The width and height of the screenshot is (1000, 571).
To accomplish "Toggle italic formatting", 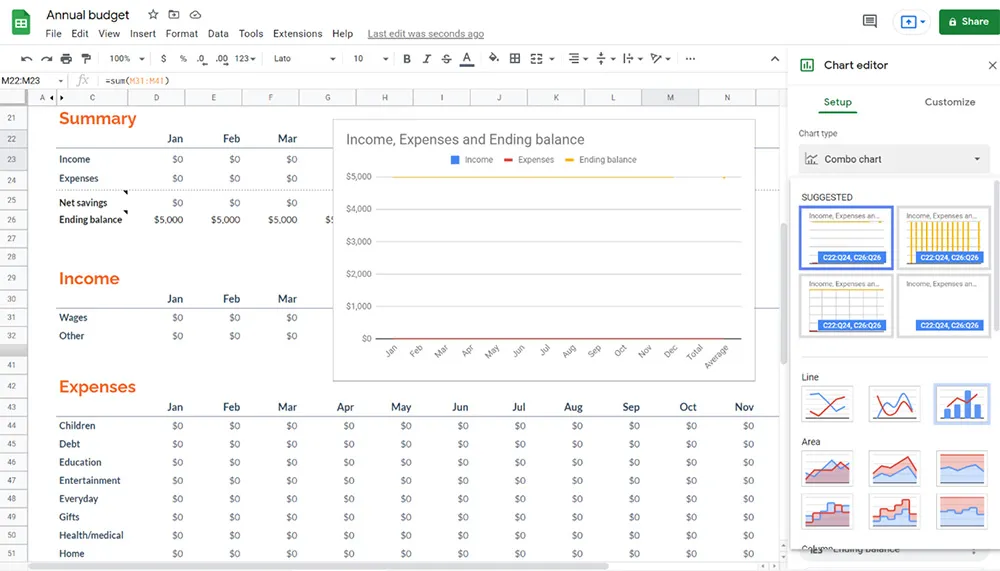I will coord(427,59).
